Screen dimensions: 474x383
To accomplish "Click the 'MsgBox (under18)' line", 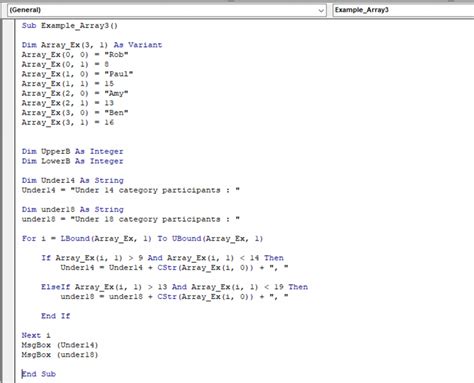I will pyautogui.click(x=60, y=355).
